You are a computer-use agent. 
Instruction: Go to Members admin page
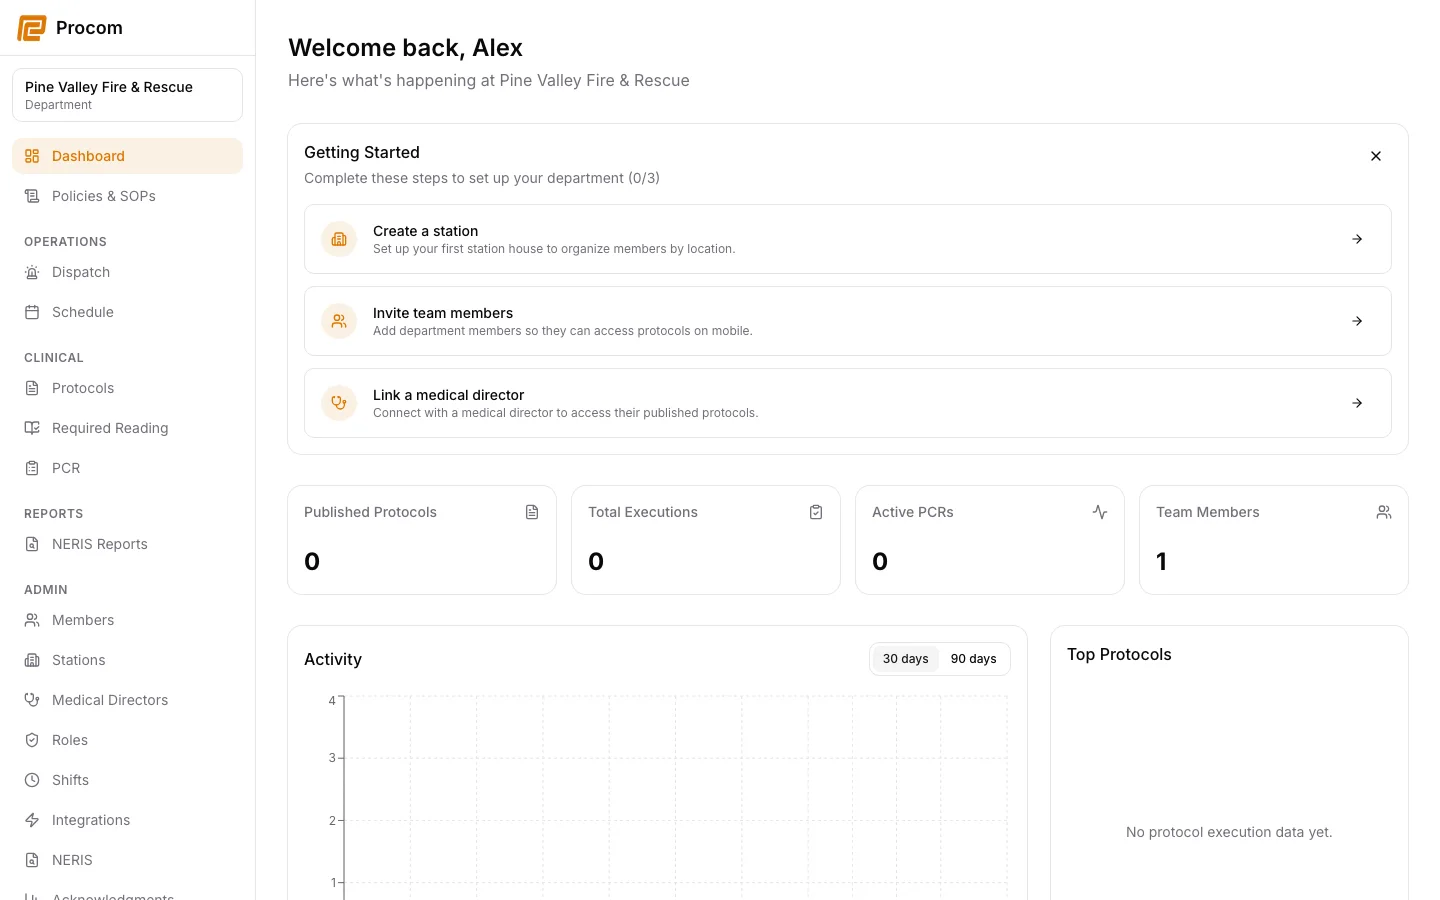coord(127,620)
